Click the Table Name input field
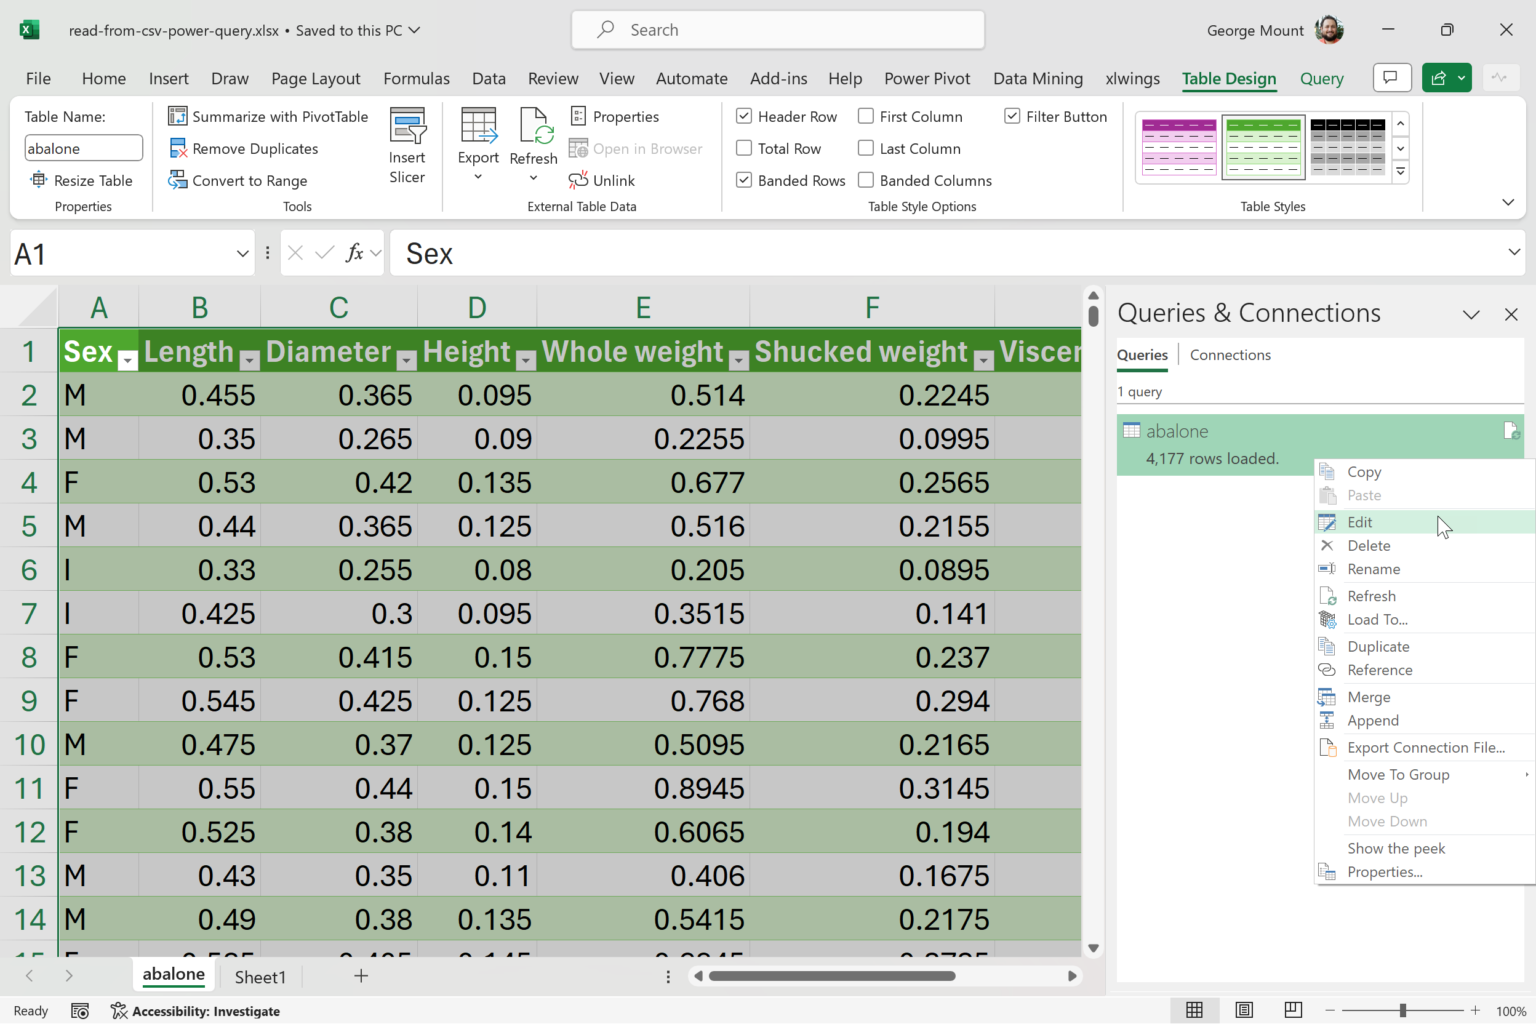Screen dimensions: 1536x1024 click(x=83, y=148)
